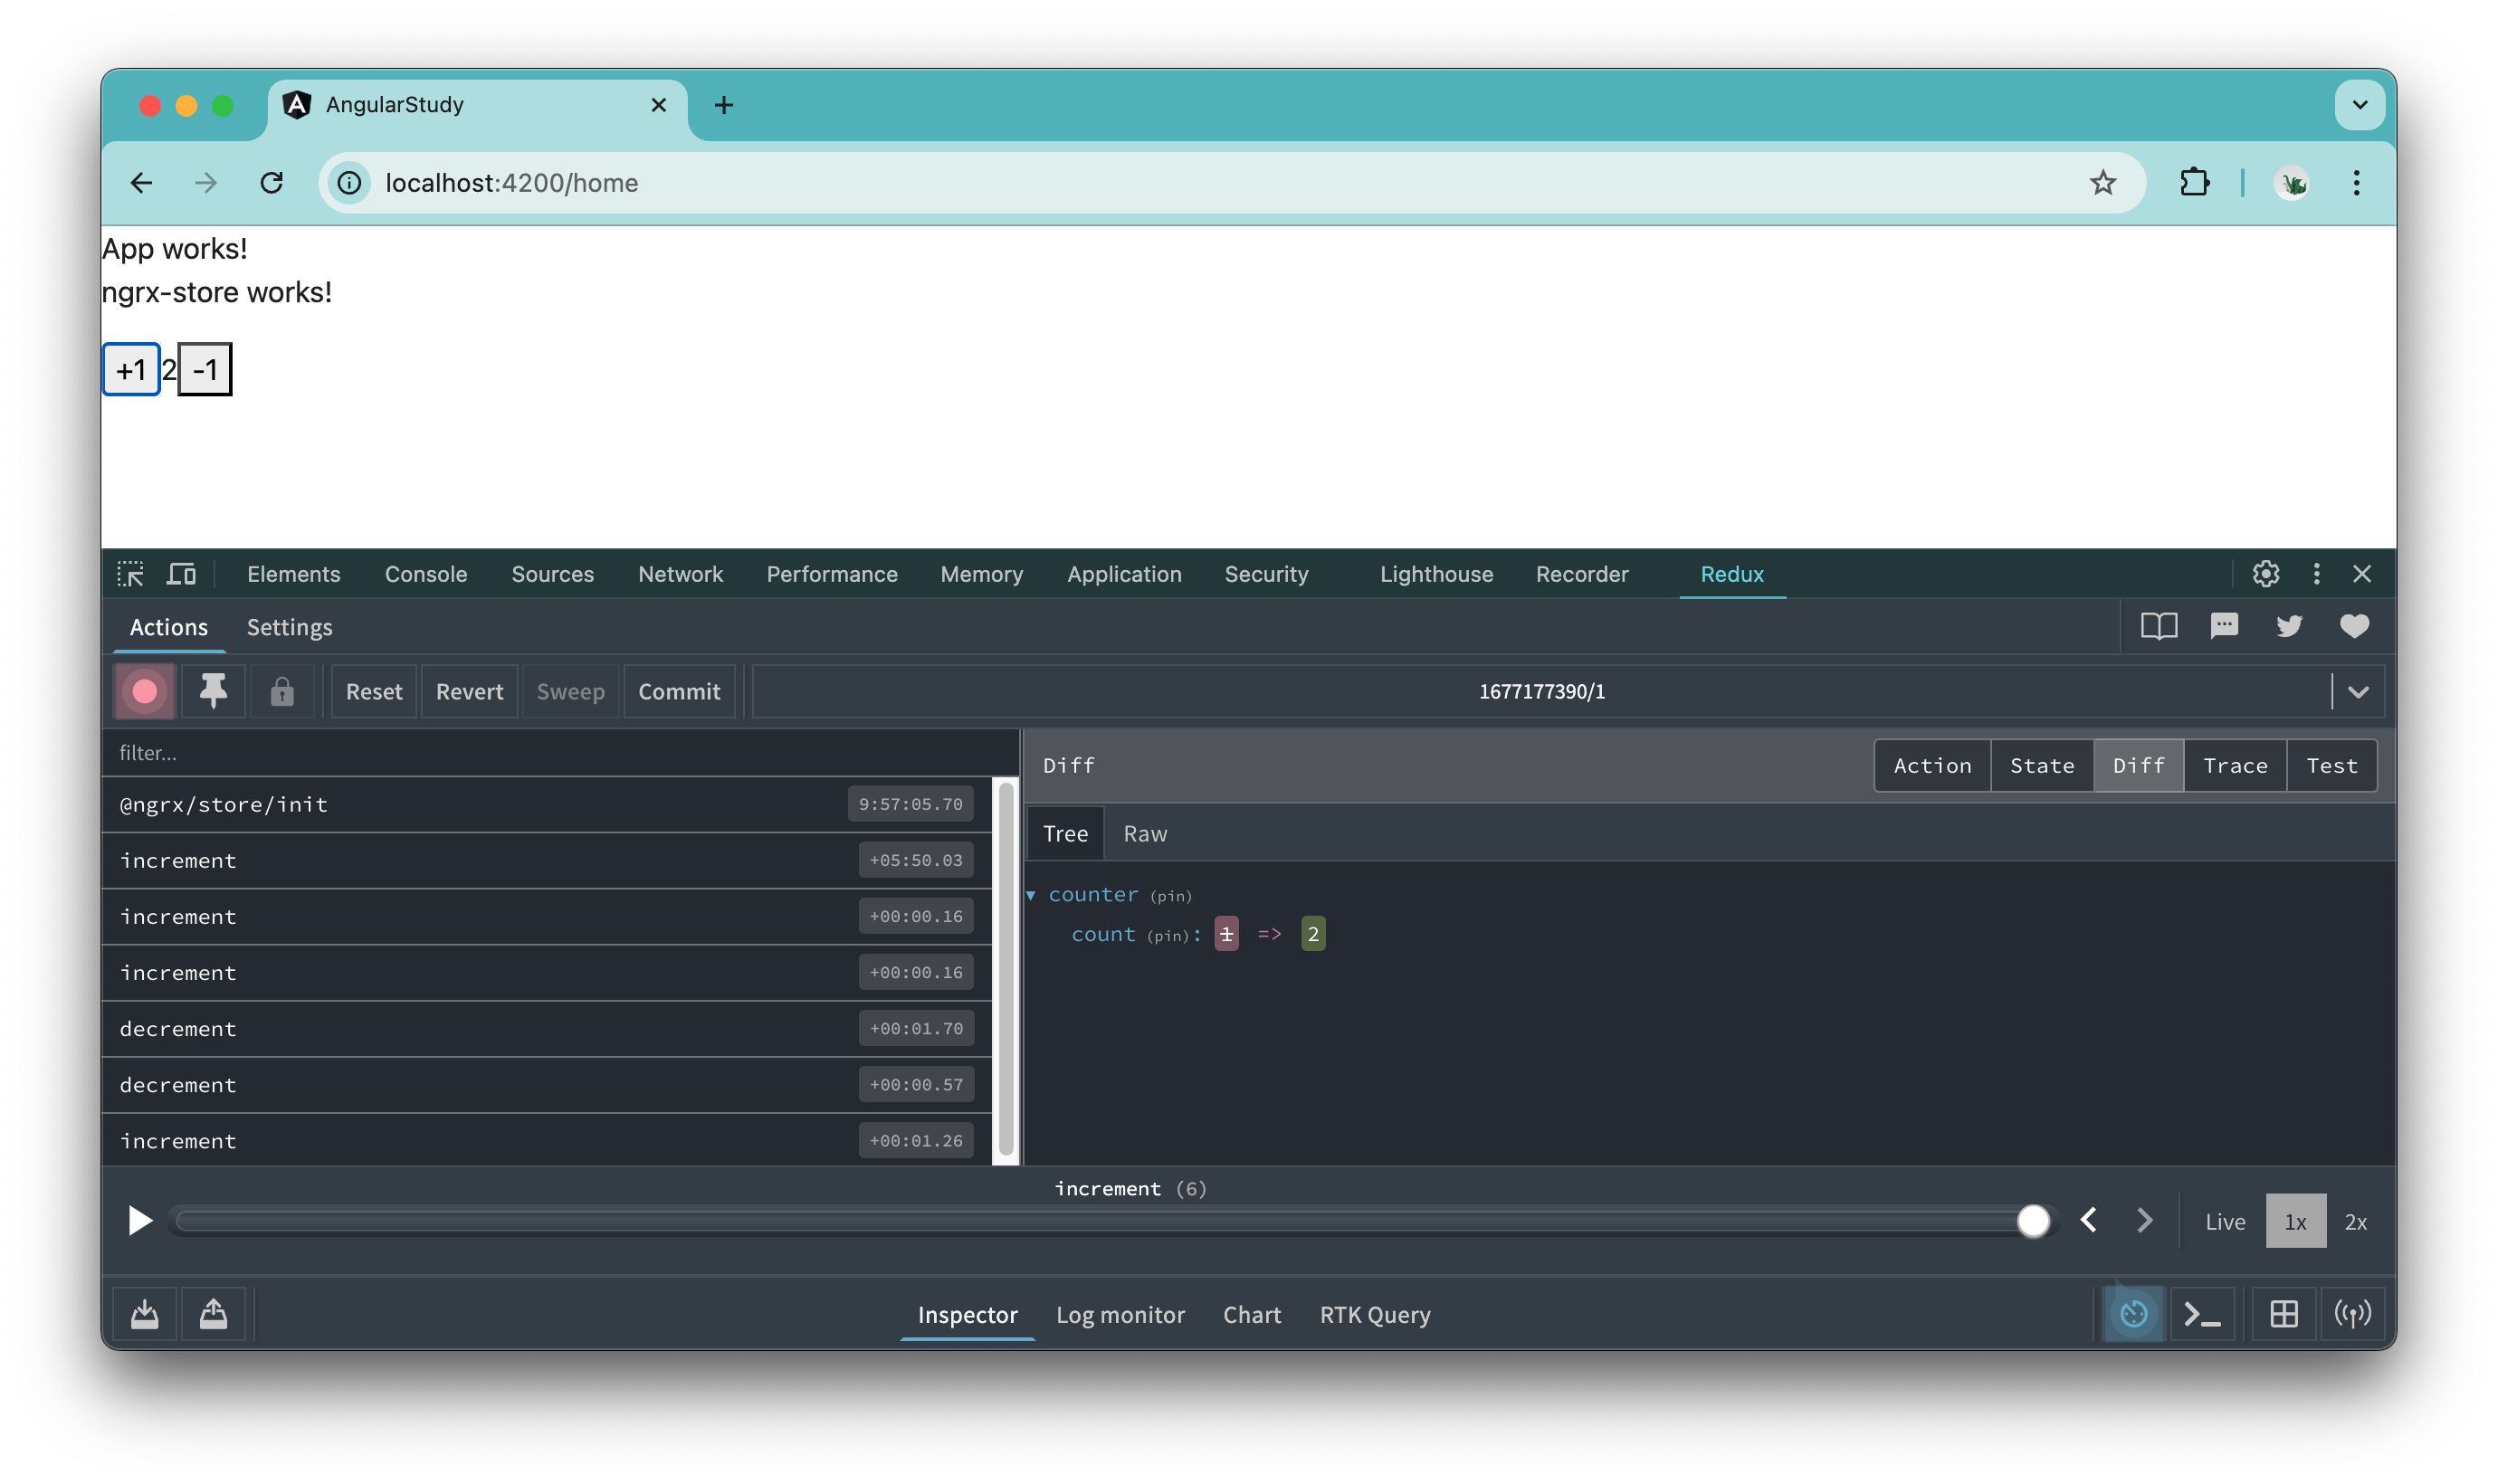Click the +1 increment button on page
Screen dimensions: 2498x1484
[x=131, y=369]
